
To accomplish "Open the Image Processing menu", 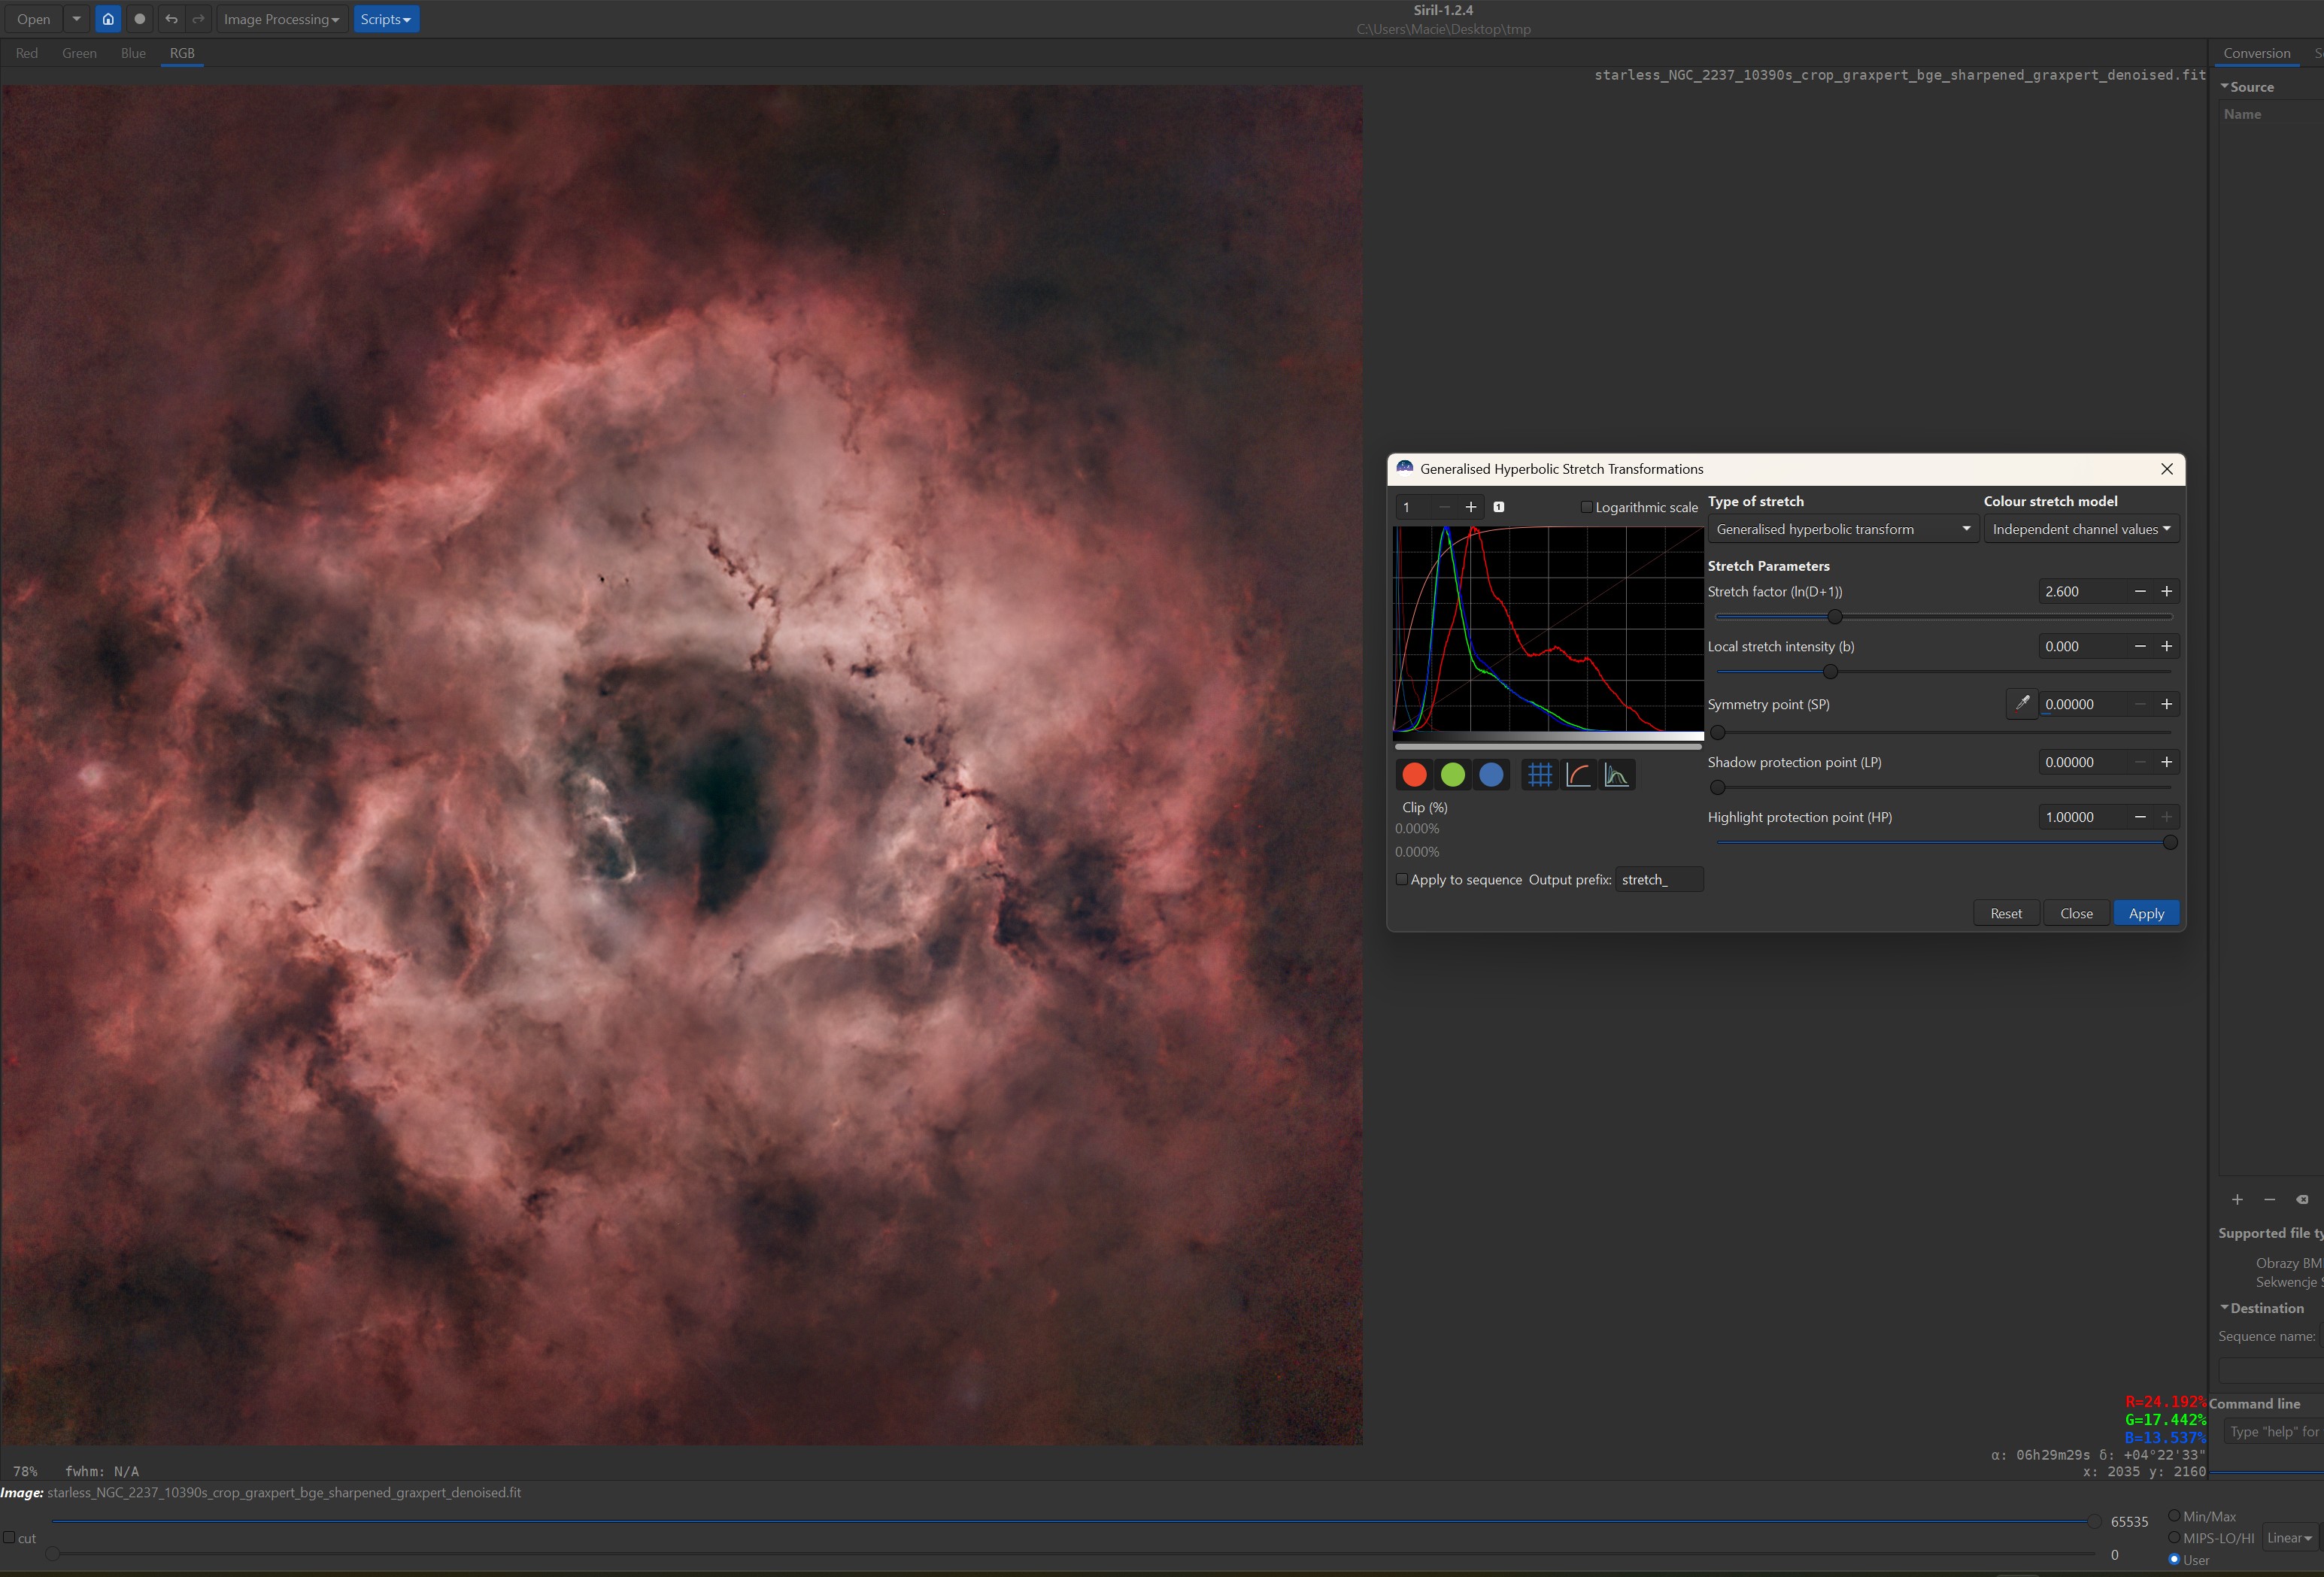I will click(x=281, y=19).
